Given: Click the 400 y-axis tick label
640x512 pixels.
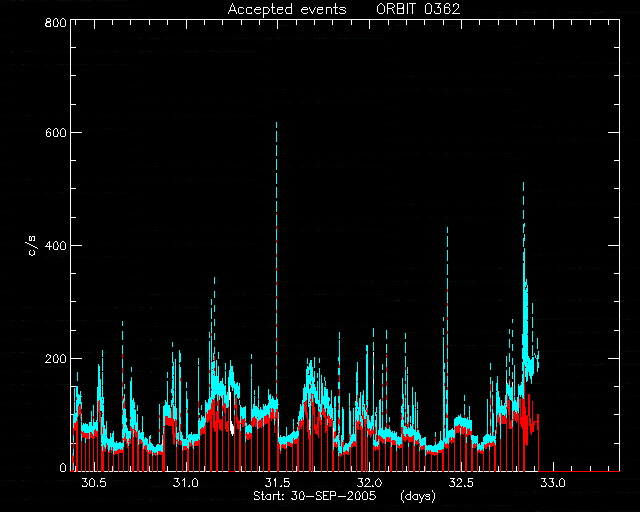Looking at the screenshot, I should click(55, 245).
